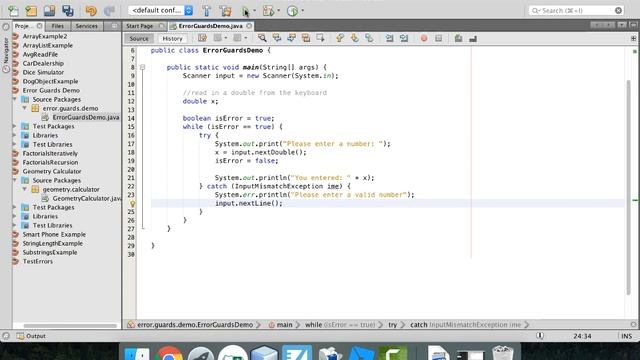Click the editor vertical scrollbar
640x360 pixels.
point(628,187)
